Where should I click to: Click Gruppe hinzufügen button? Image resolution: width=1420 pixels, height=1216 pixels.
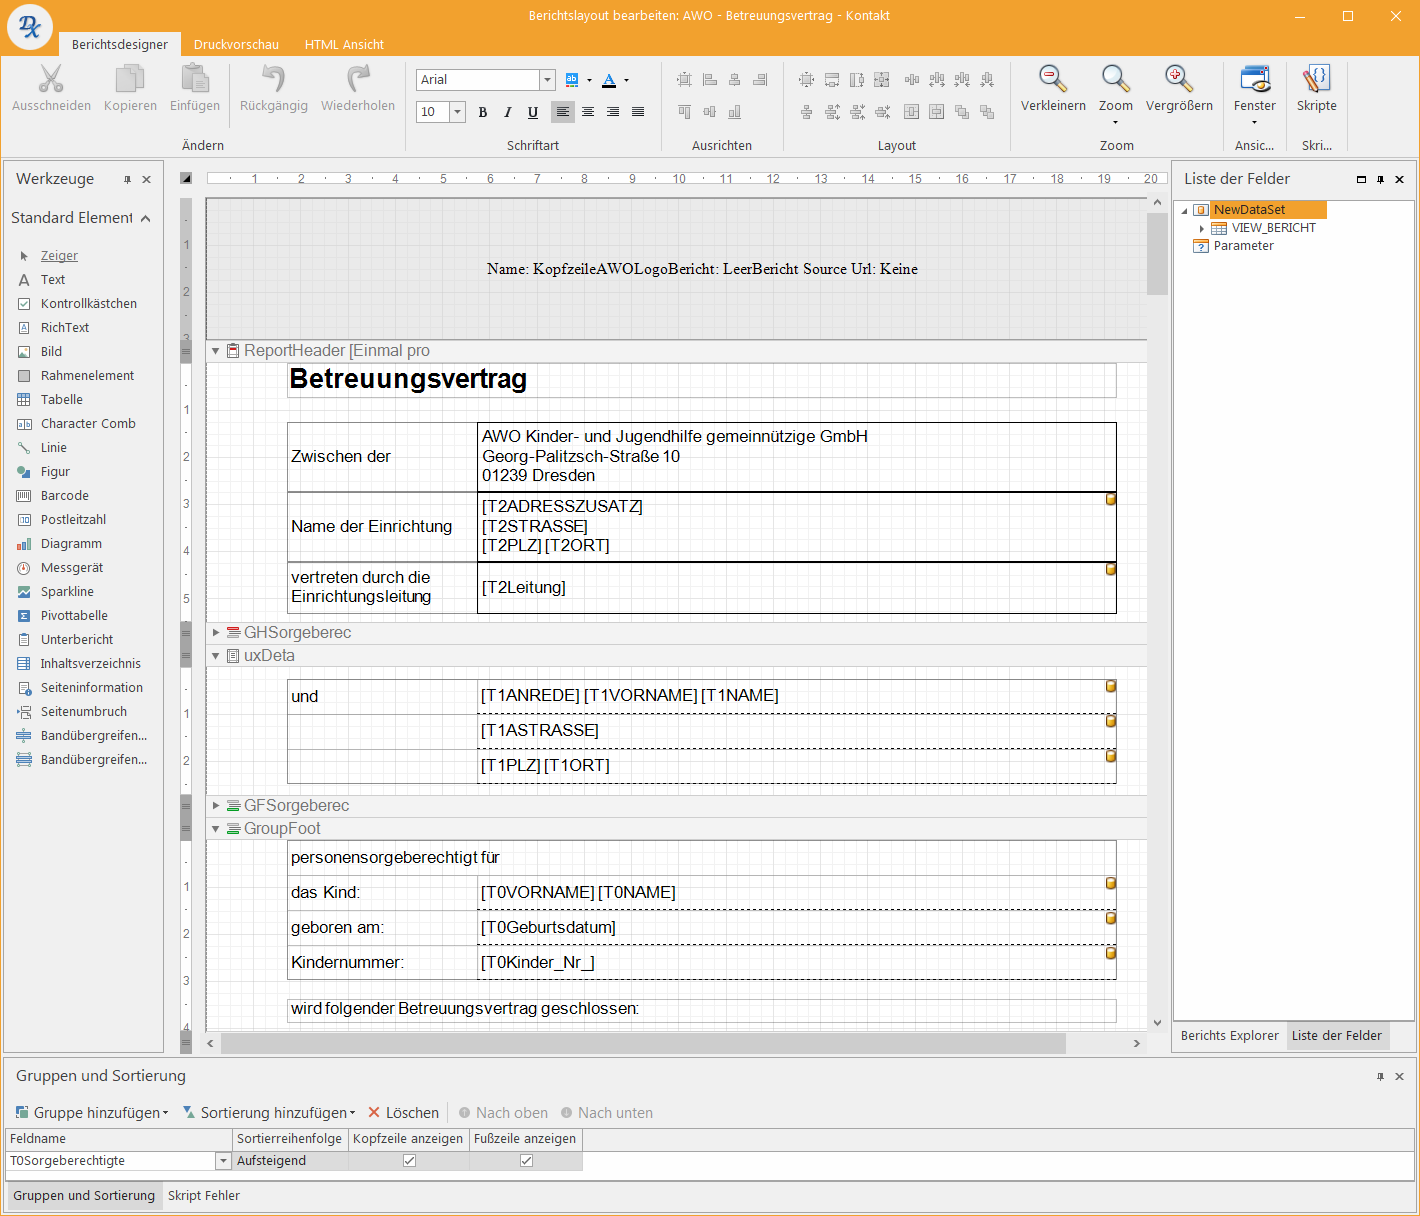91,1113
